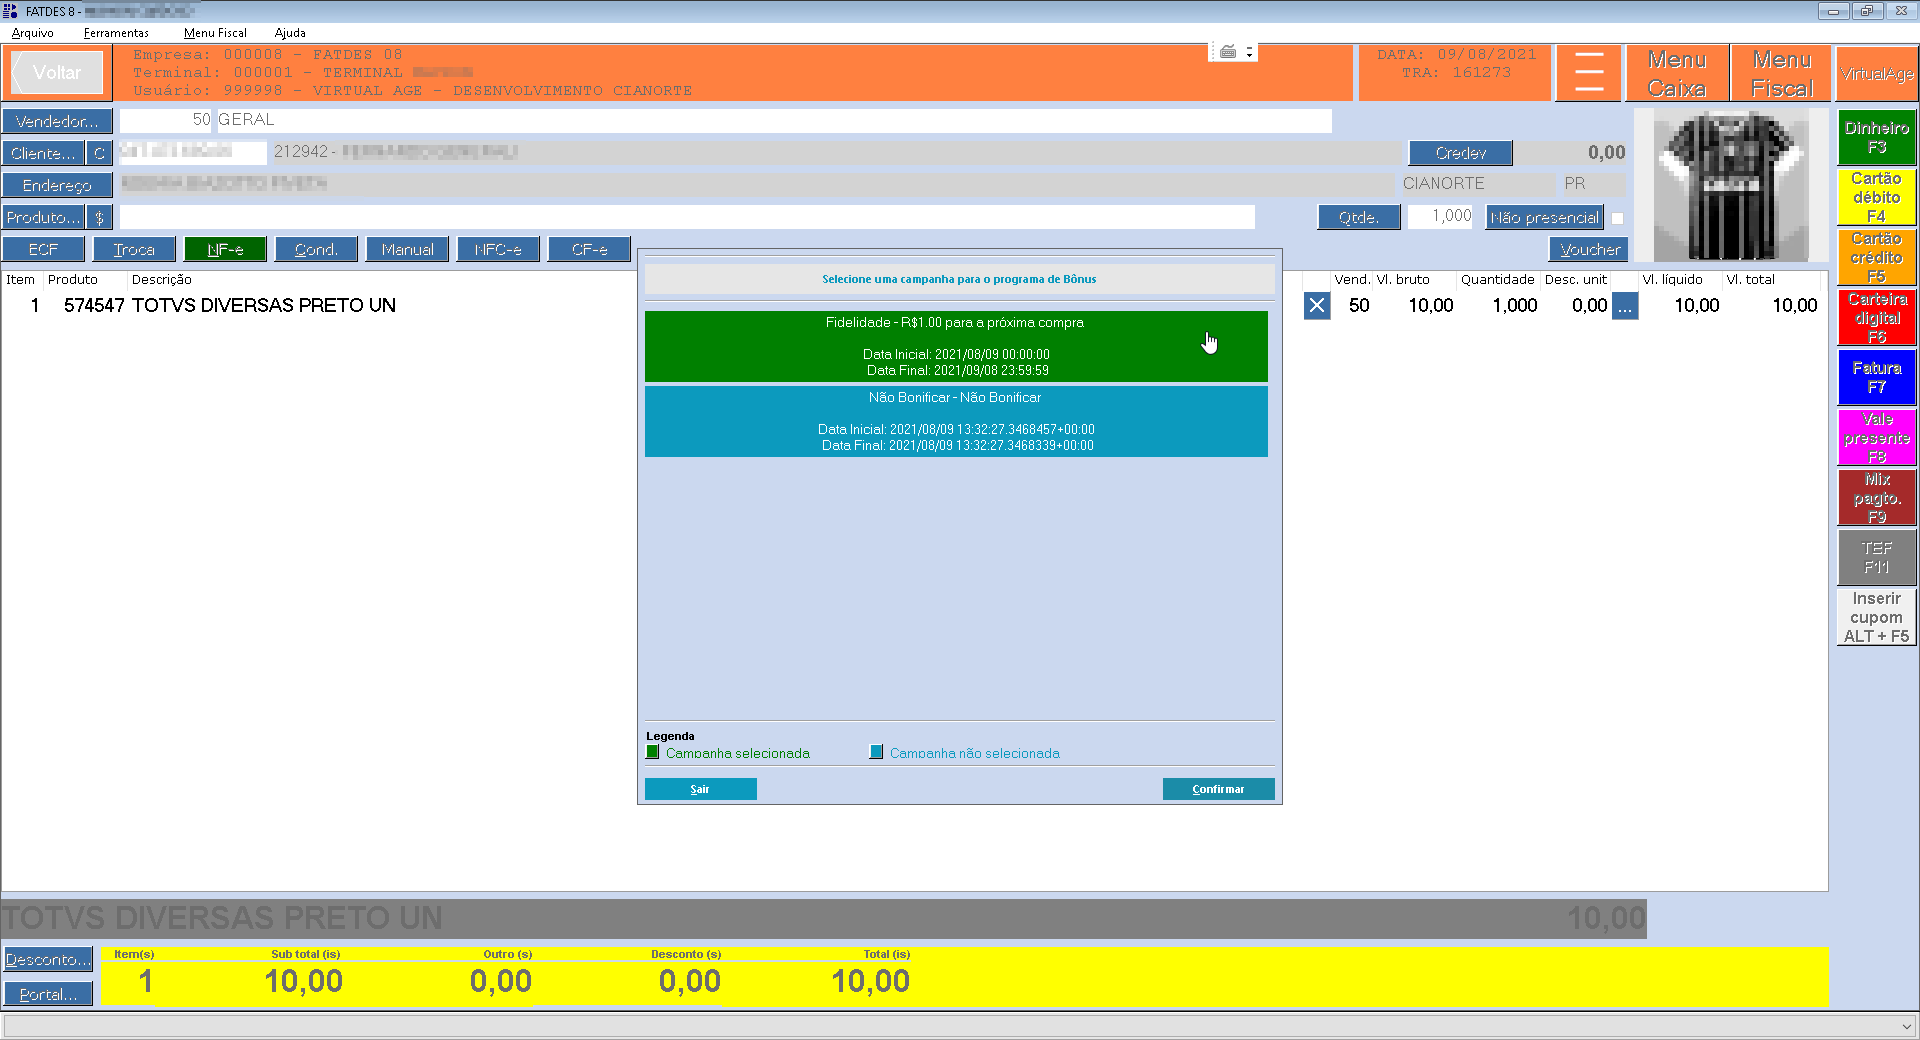Click the Quantidade column header
The image size is (1920, 1040).
tap(1497, 280)
